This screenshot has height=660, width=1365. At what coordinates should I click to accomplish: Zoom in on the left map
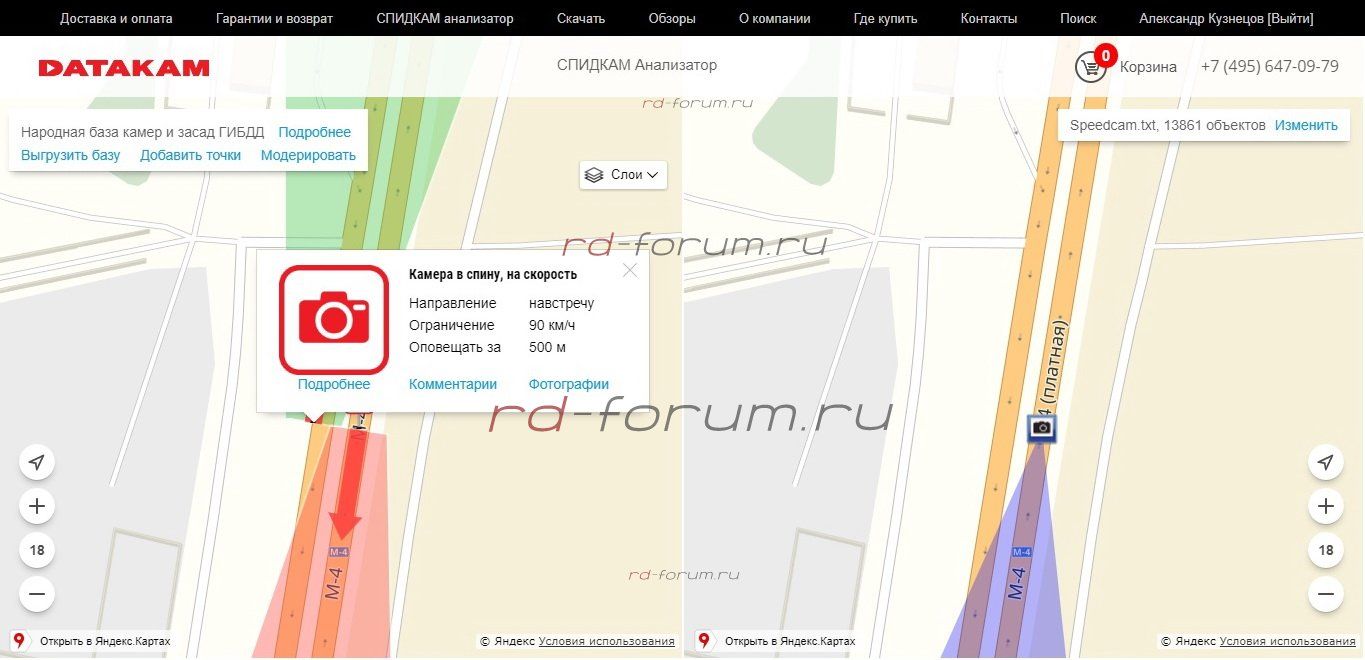point(37,506)
